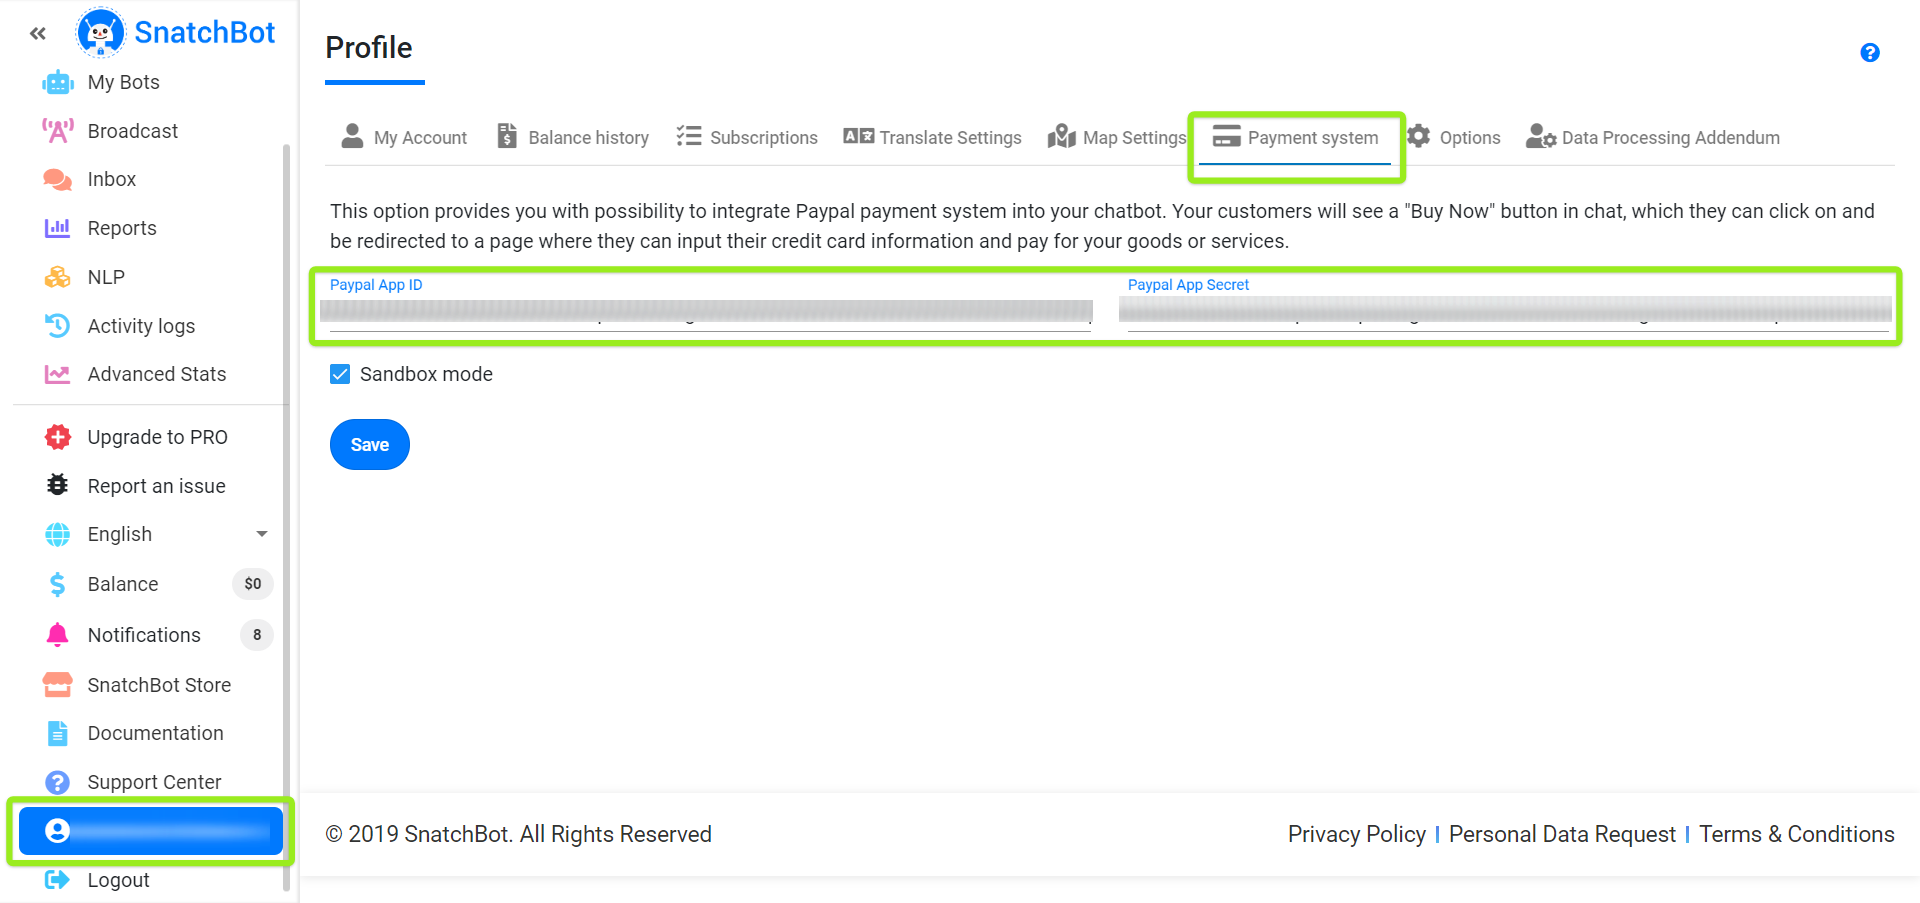Click the Options gear icon
1920x903 pixels.
[x=1419, y=135]
